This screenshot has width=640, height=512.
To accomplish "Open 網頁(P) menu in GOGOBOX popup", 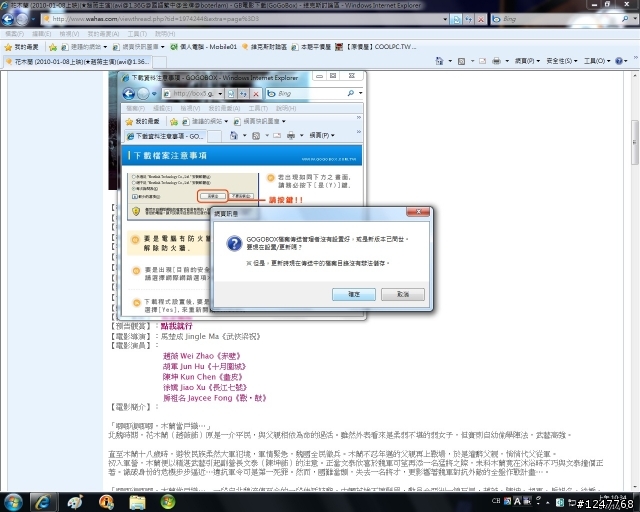I will point(322,136).
